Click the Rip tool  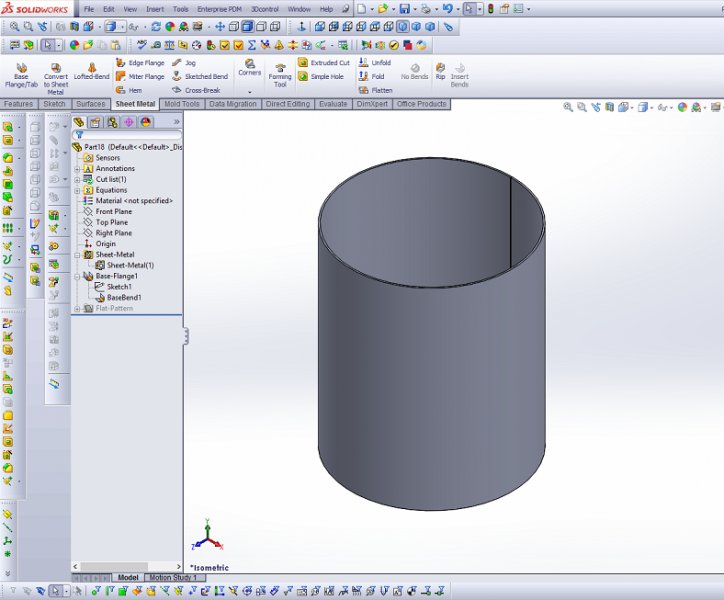pos(440,70)
